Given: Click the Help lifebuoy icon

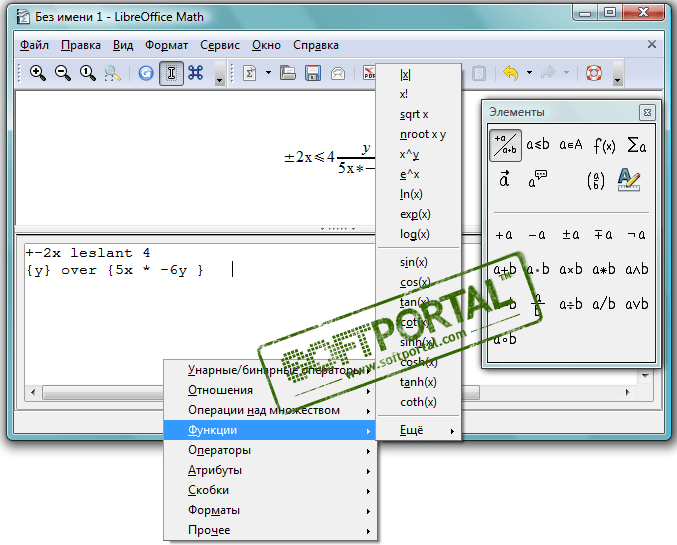Looking at the screenshot, I should point(594,73).
